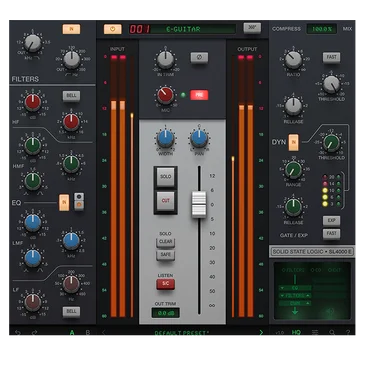The width and height of the screenshot is (365, 365).
Task: Click the blue WIDTH knob
Action: (165, 139)
